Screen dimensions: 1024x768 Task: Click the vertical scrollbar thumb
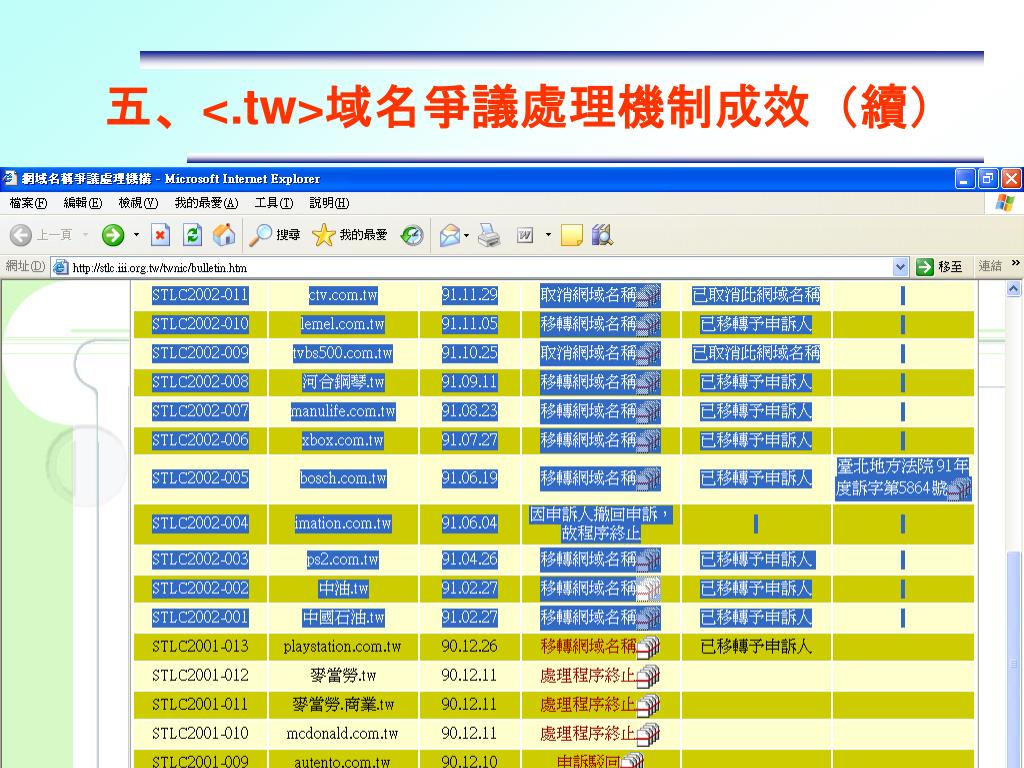coord(1013,660)
